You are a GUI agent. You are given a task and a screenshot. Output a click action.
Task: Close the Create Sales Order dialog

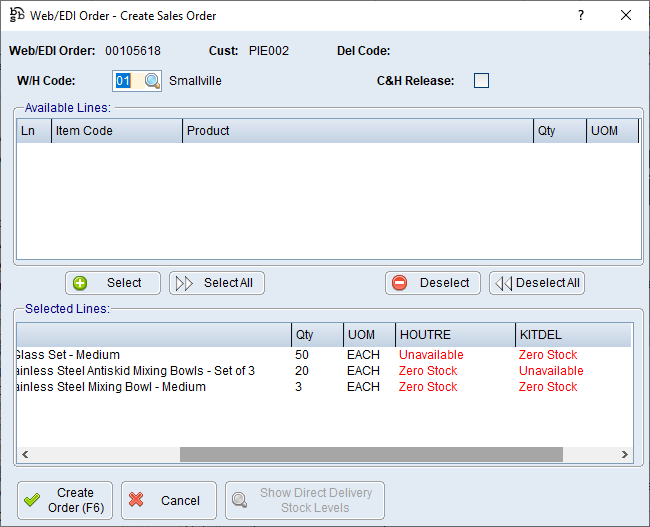click(626, 16)
